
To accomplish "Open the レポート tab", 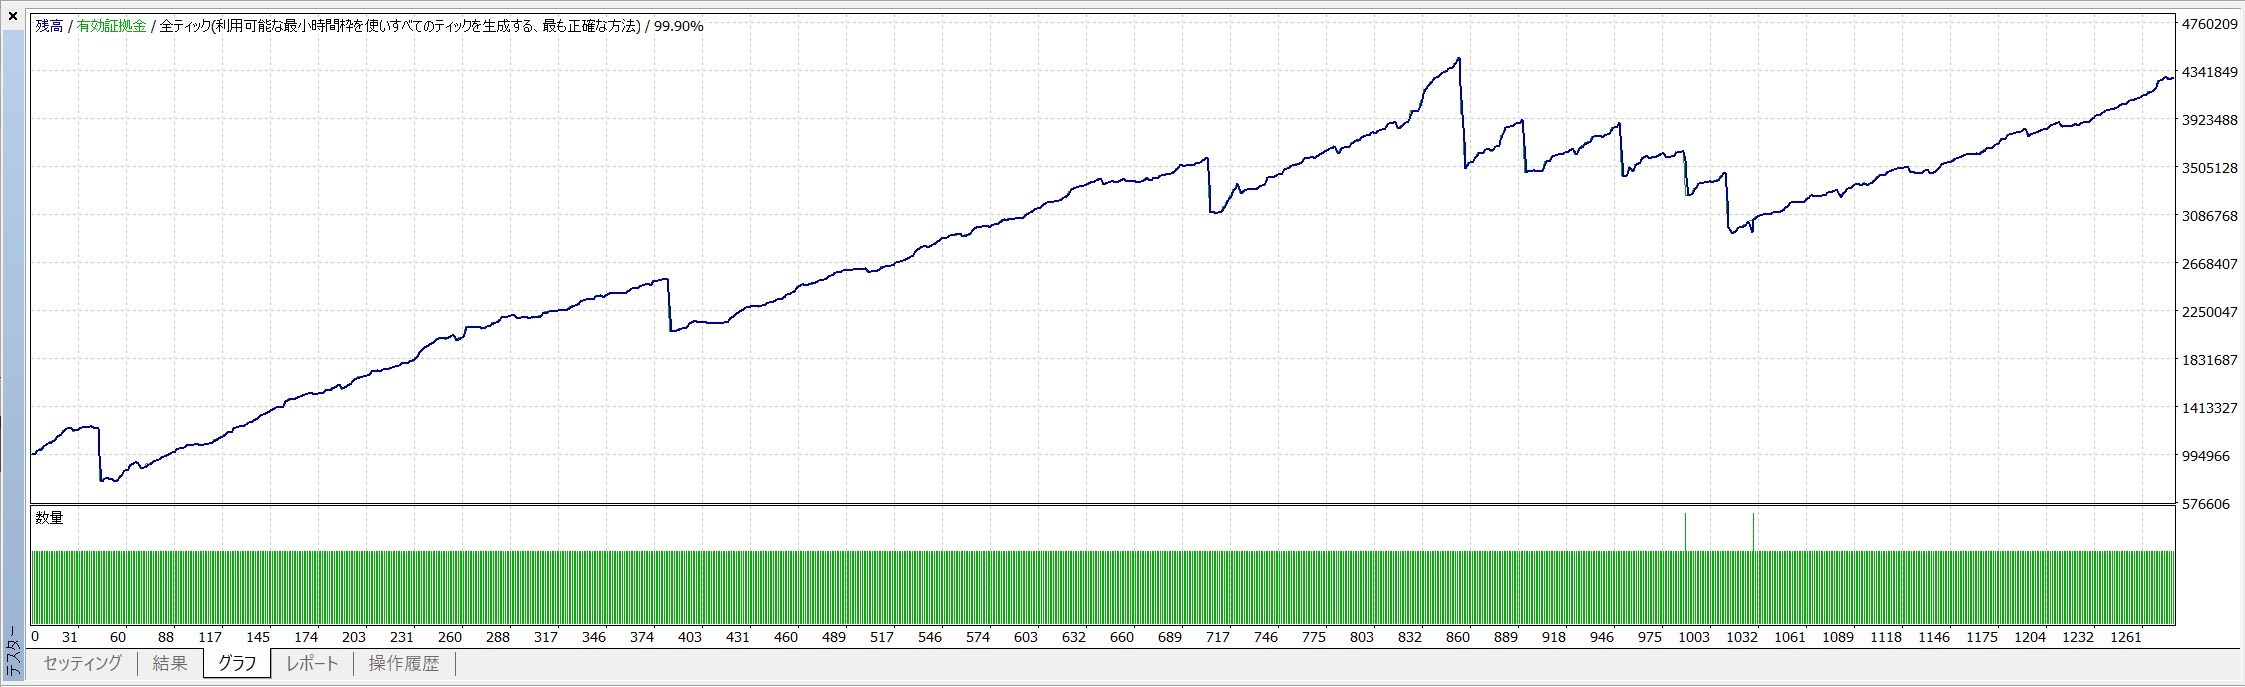I will [x=312, y=663].
